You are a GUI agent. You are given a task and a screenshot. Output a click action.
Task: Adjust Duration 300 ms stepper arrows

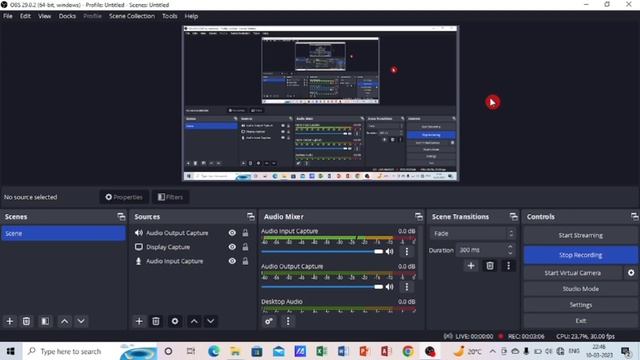(510, 250)
